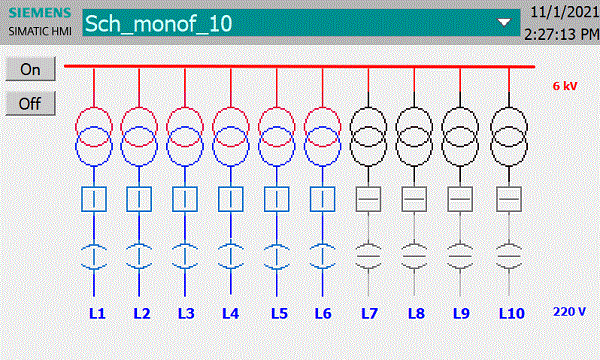Select the L7 de-energized transformer symbol
This screenshot has width=600, height=360.
[368, 137]
